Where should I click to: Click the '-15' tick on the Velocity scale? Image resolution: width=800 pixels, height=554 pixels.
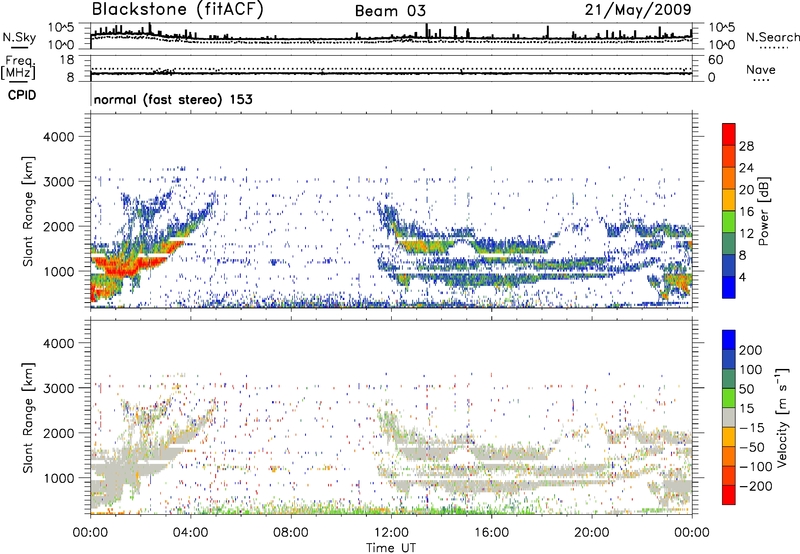click(752, 427)
